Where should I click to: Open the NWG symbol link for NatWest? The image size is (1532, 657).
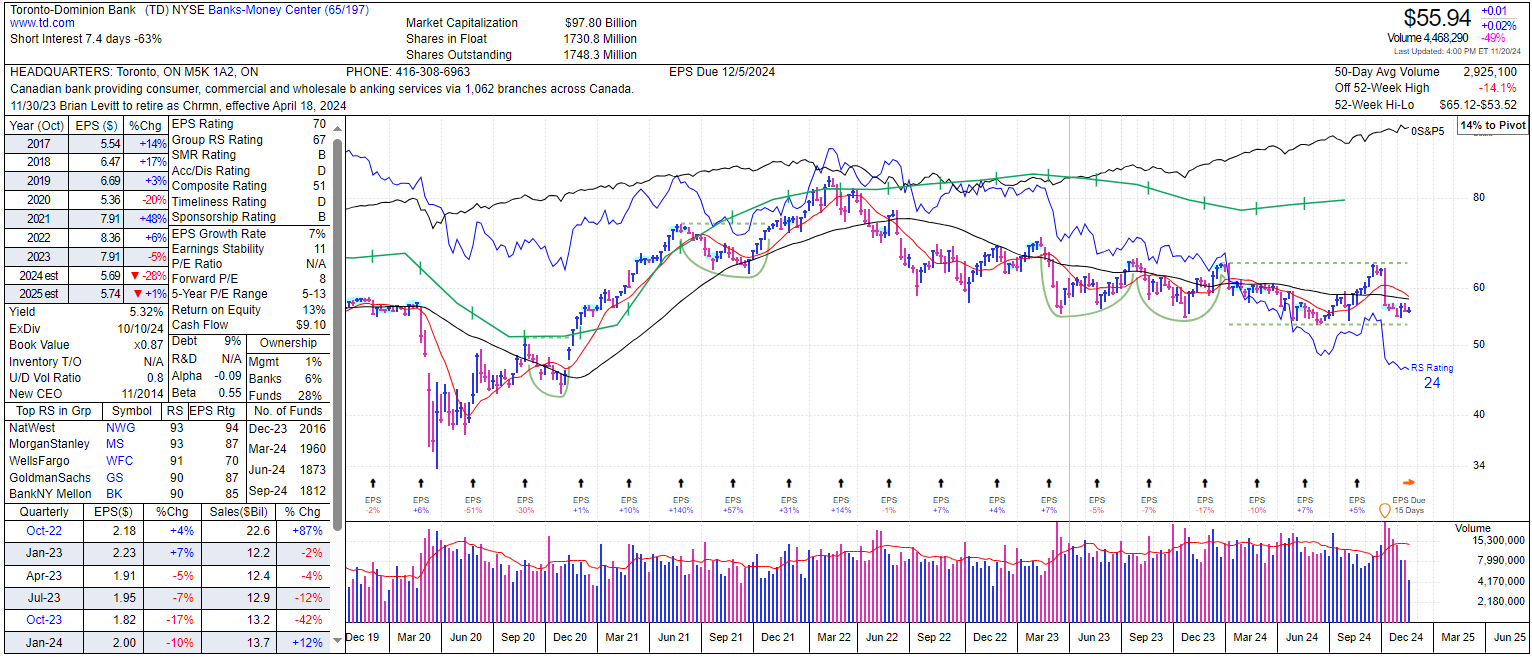pyautogui.click(x=121, y=427)
